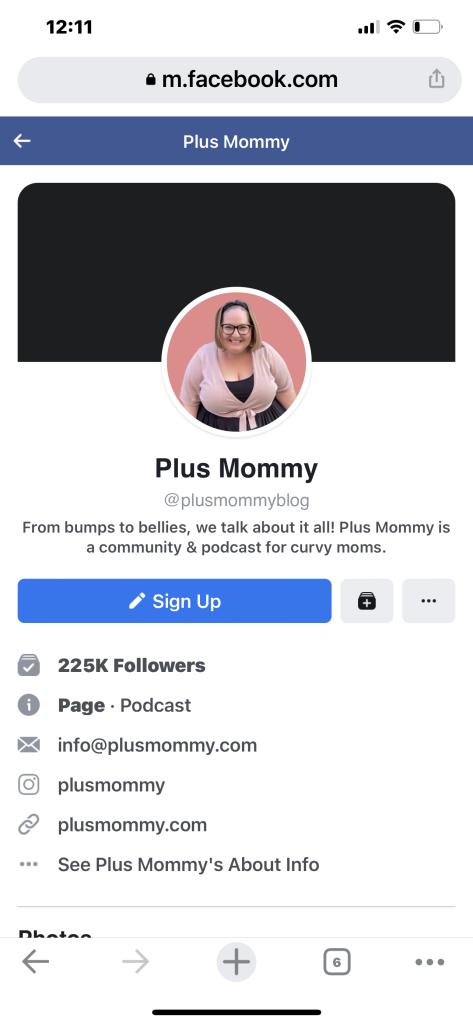473x1024 pixels.
Task: Open the Plus Mommy profile picture
Action: pos(236,362)
